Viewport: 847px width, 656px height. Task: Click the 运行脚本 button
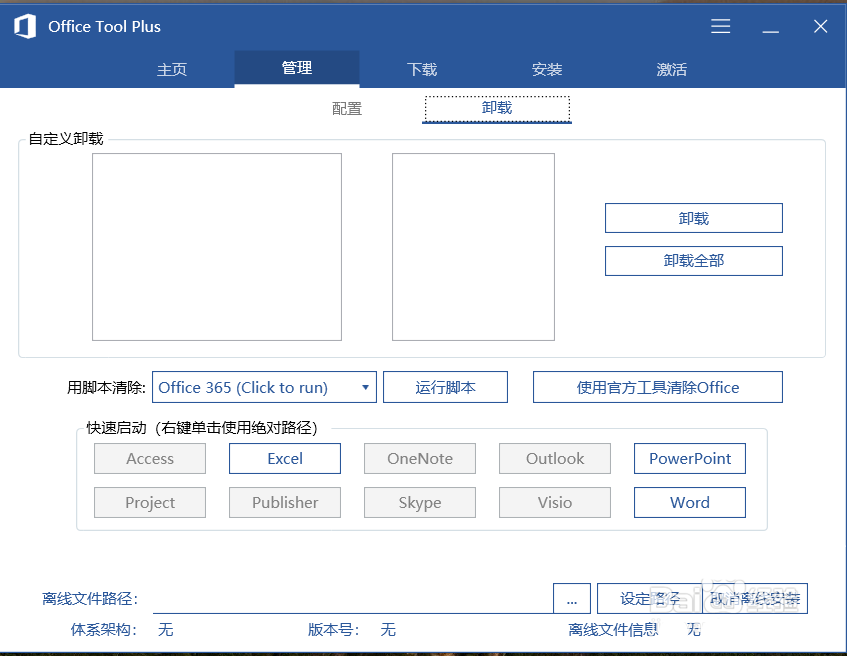click(x=445, y=387)
